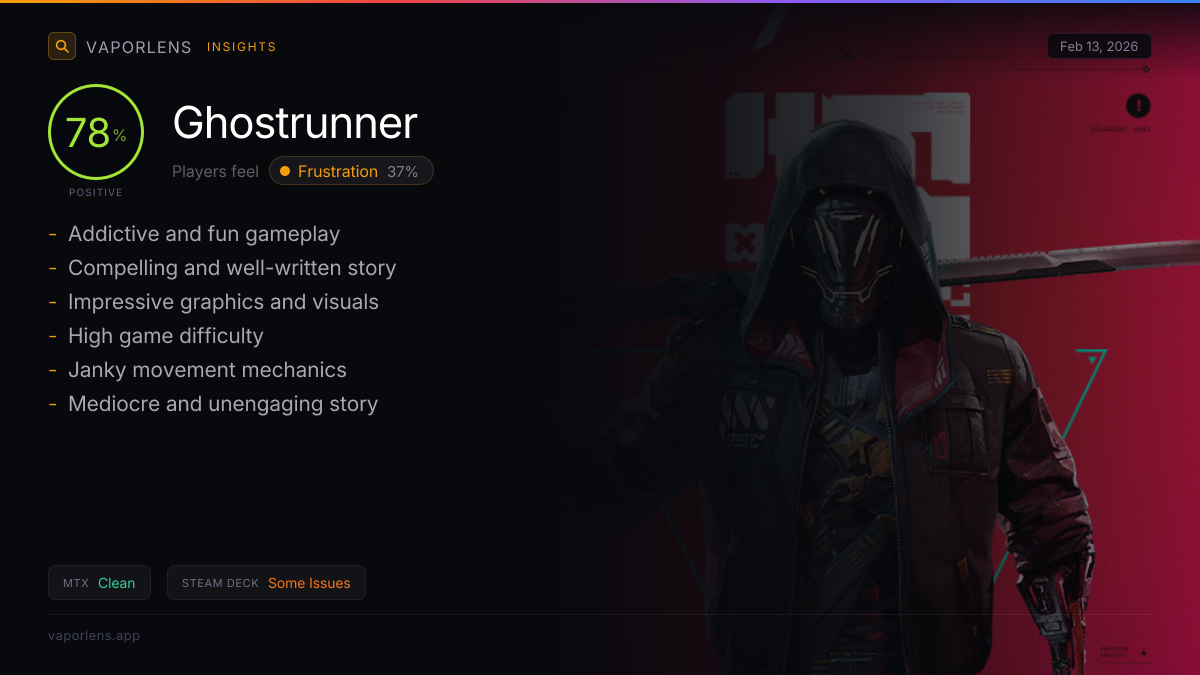Click the green 78% positive score ring
Image resolution: width=1200 pixels, height=675 pixels.
pyautogui.click(x=96, y=132)
